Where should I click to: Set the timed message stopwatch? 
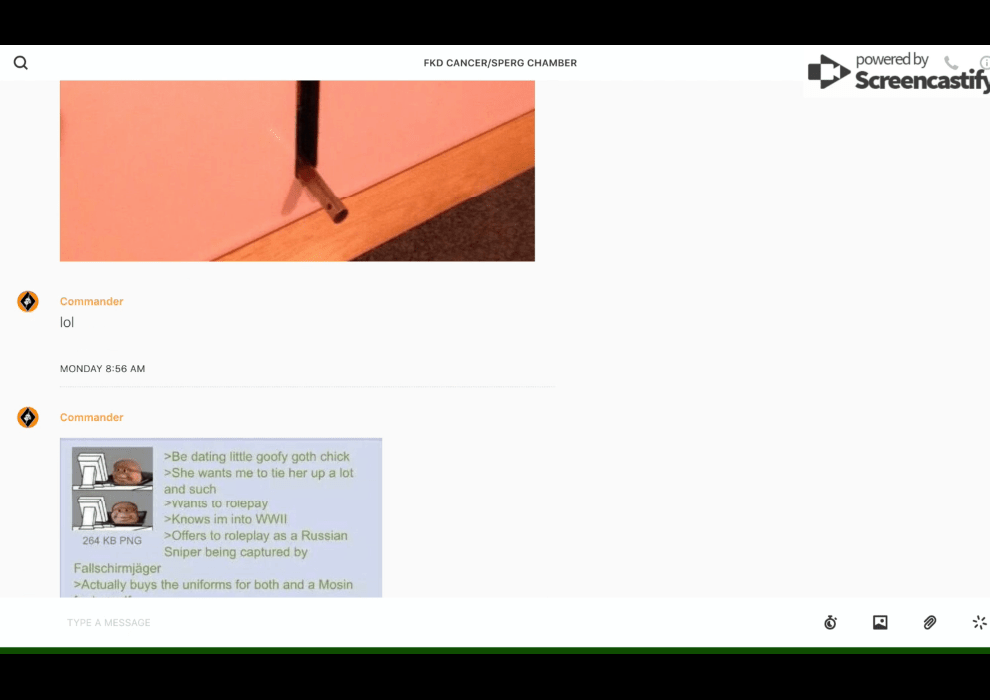pos(830,622)
